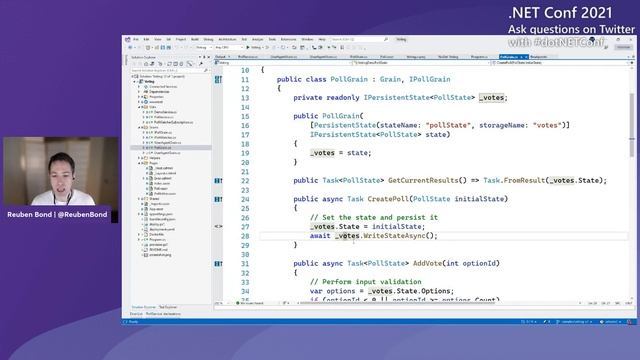Select DemoService.cs in Solution Explorer
640x360 pixels.
pos(165,112)
